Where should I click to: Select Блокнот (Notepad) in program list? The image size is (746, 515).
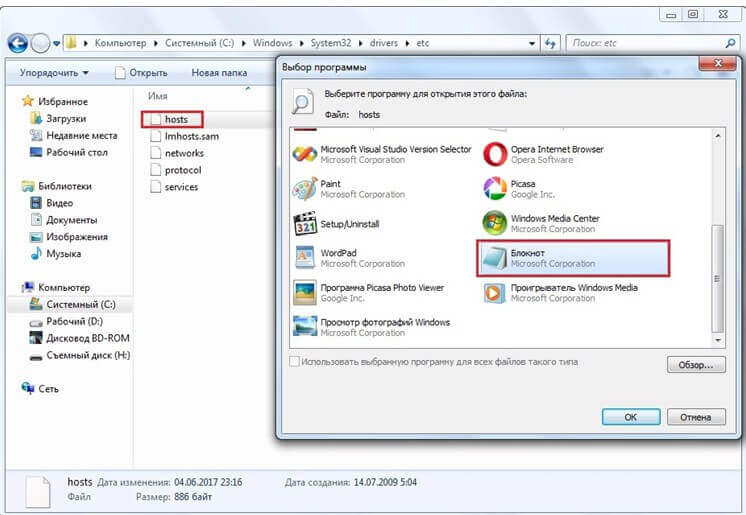[x=573, y=258]
